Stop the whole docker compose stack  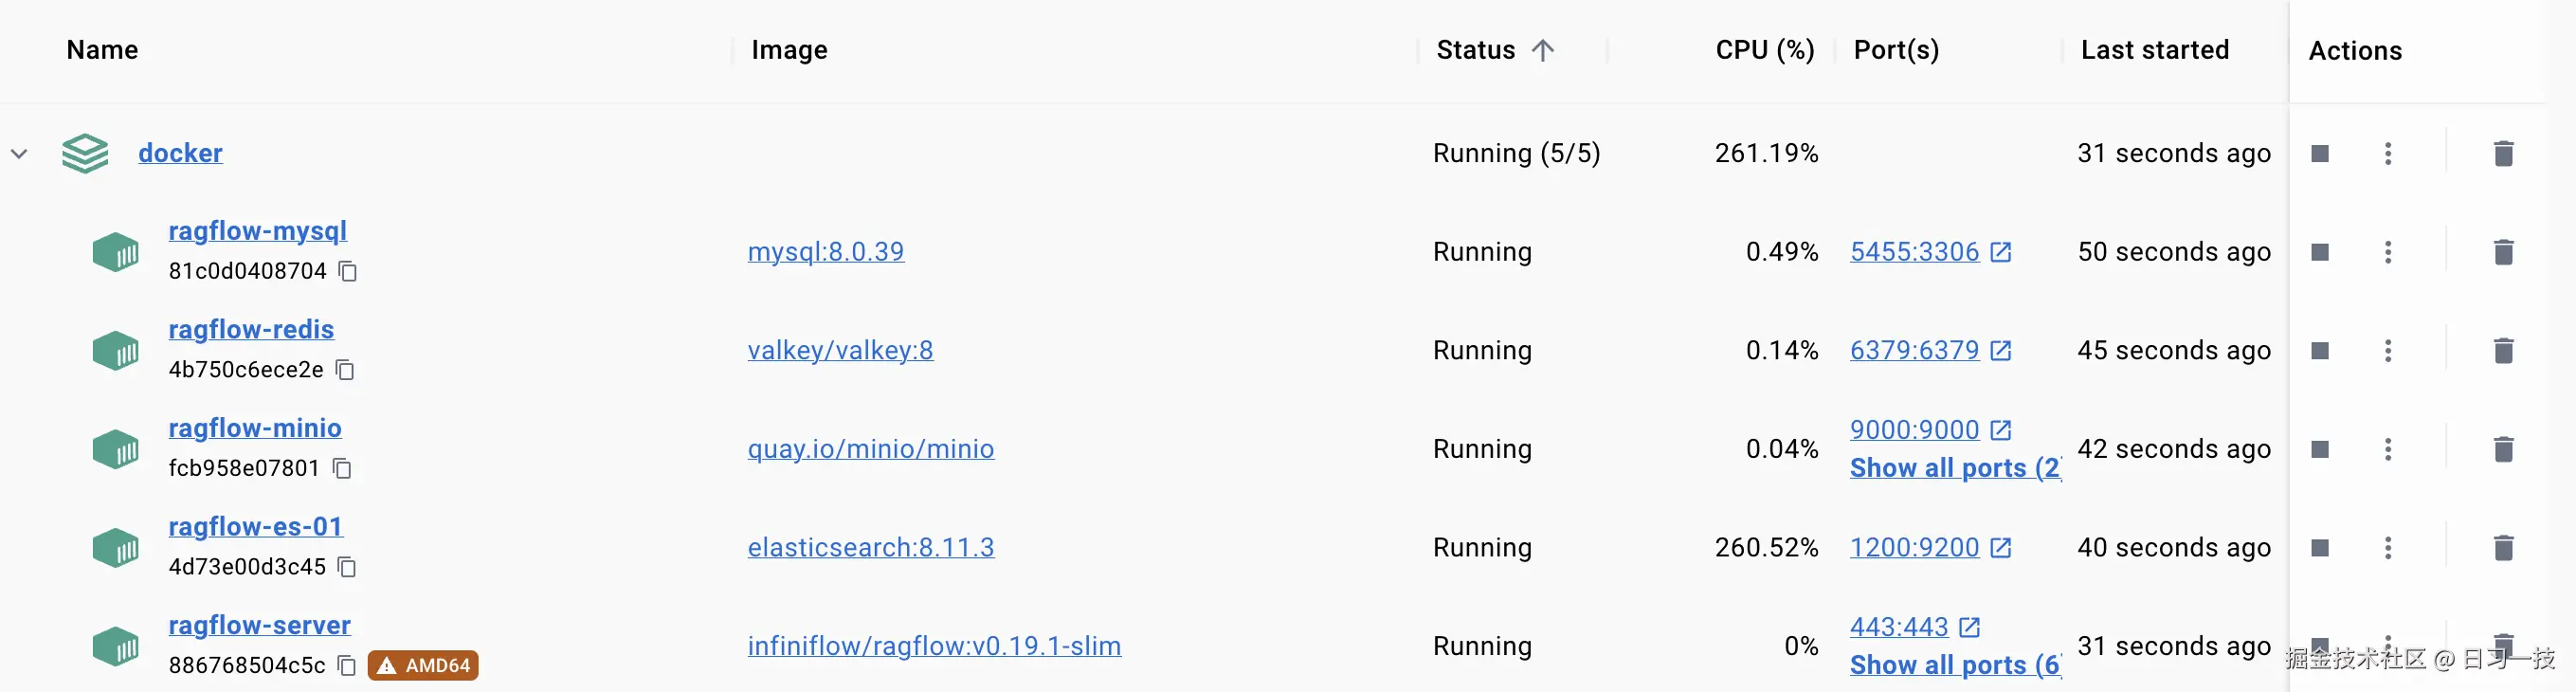click(x=2320, y=154)
